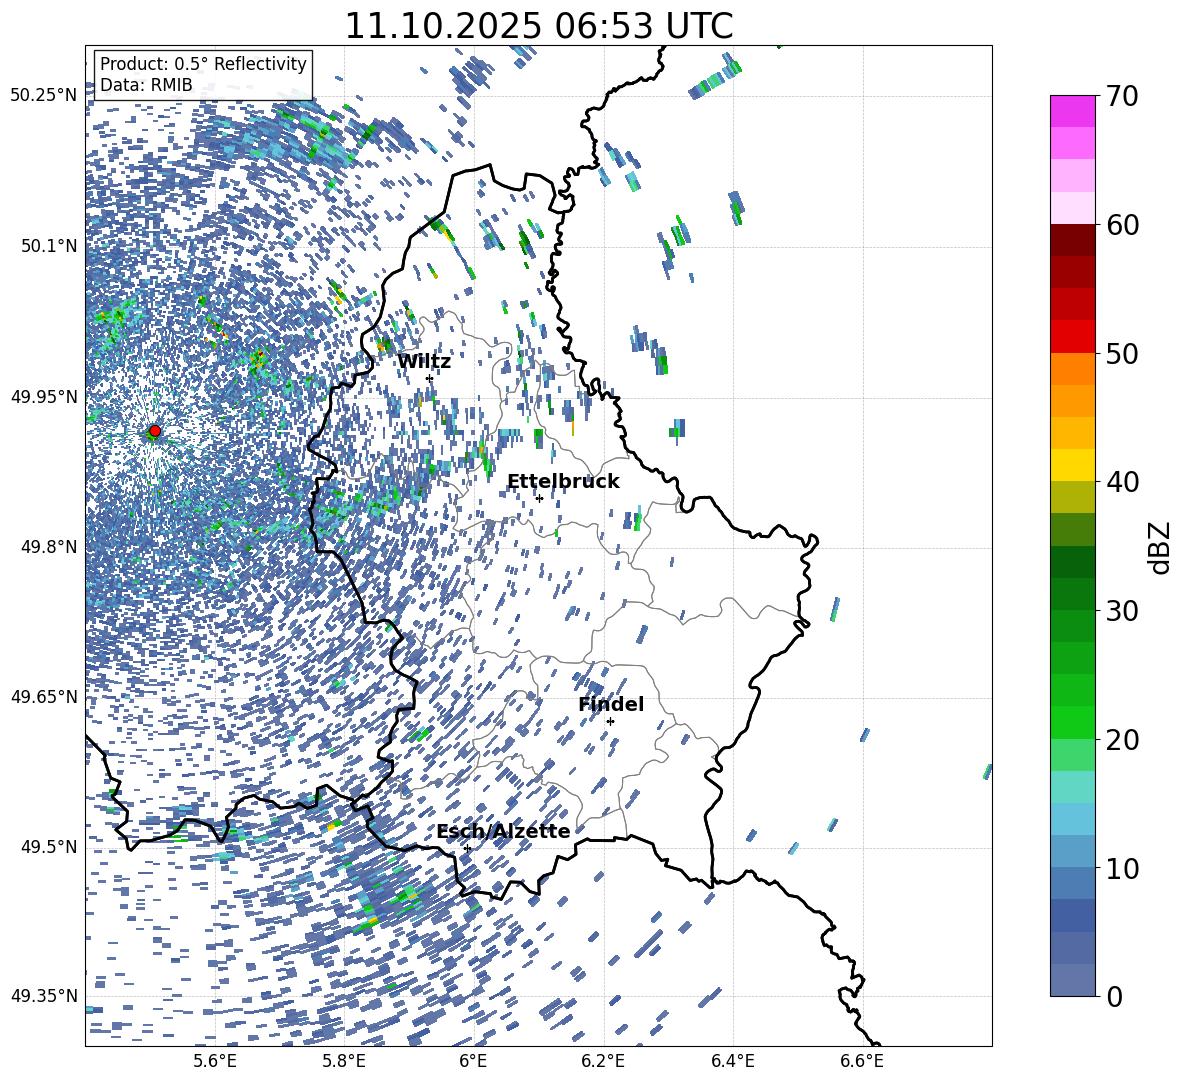Click the title timestamp 11.10.2025 06:53 UTC
The width and height of the screenshot is (1184, 1081).
(x=538, y=26)
